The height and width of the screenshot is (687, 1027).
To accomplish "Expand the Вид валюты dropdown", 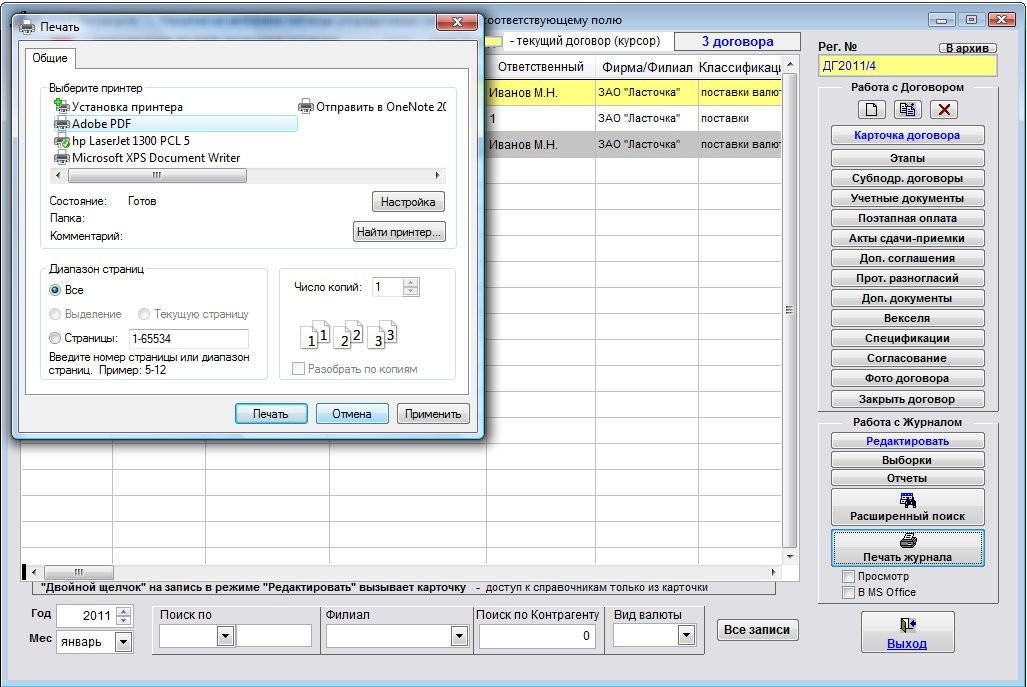I will [x=686, y=635].
